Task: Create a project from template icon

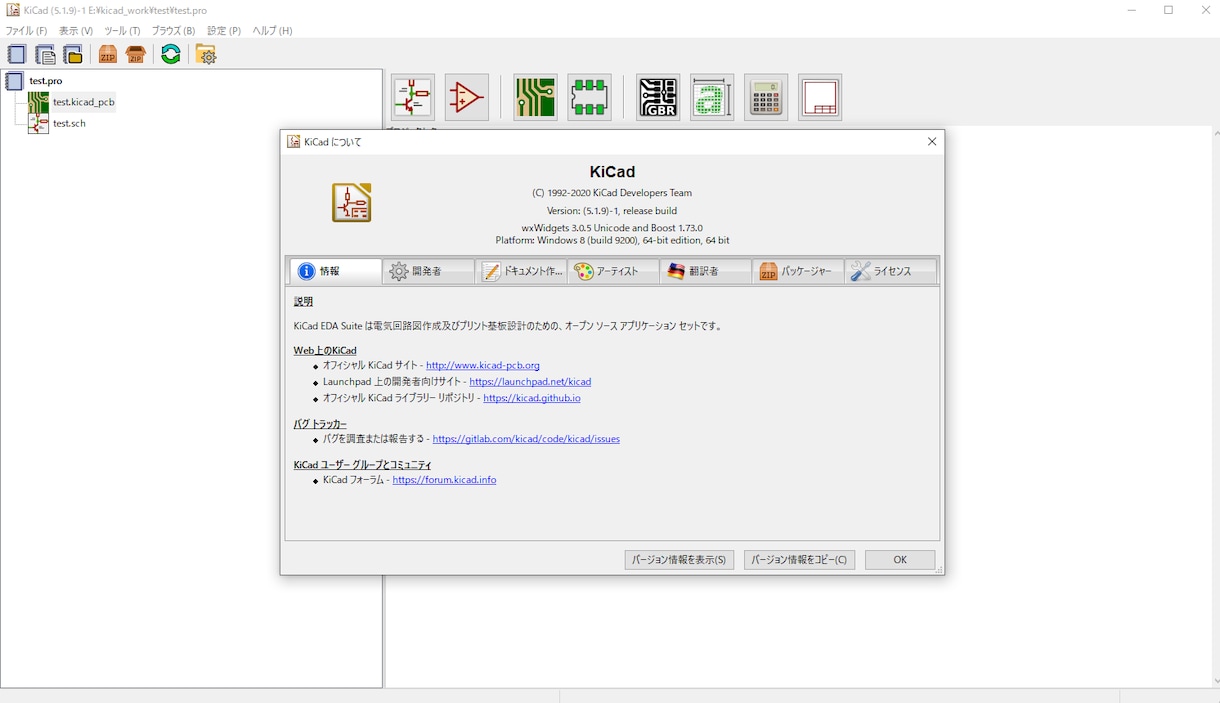Action: [x=45, y=55]
